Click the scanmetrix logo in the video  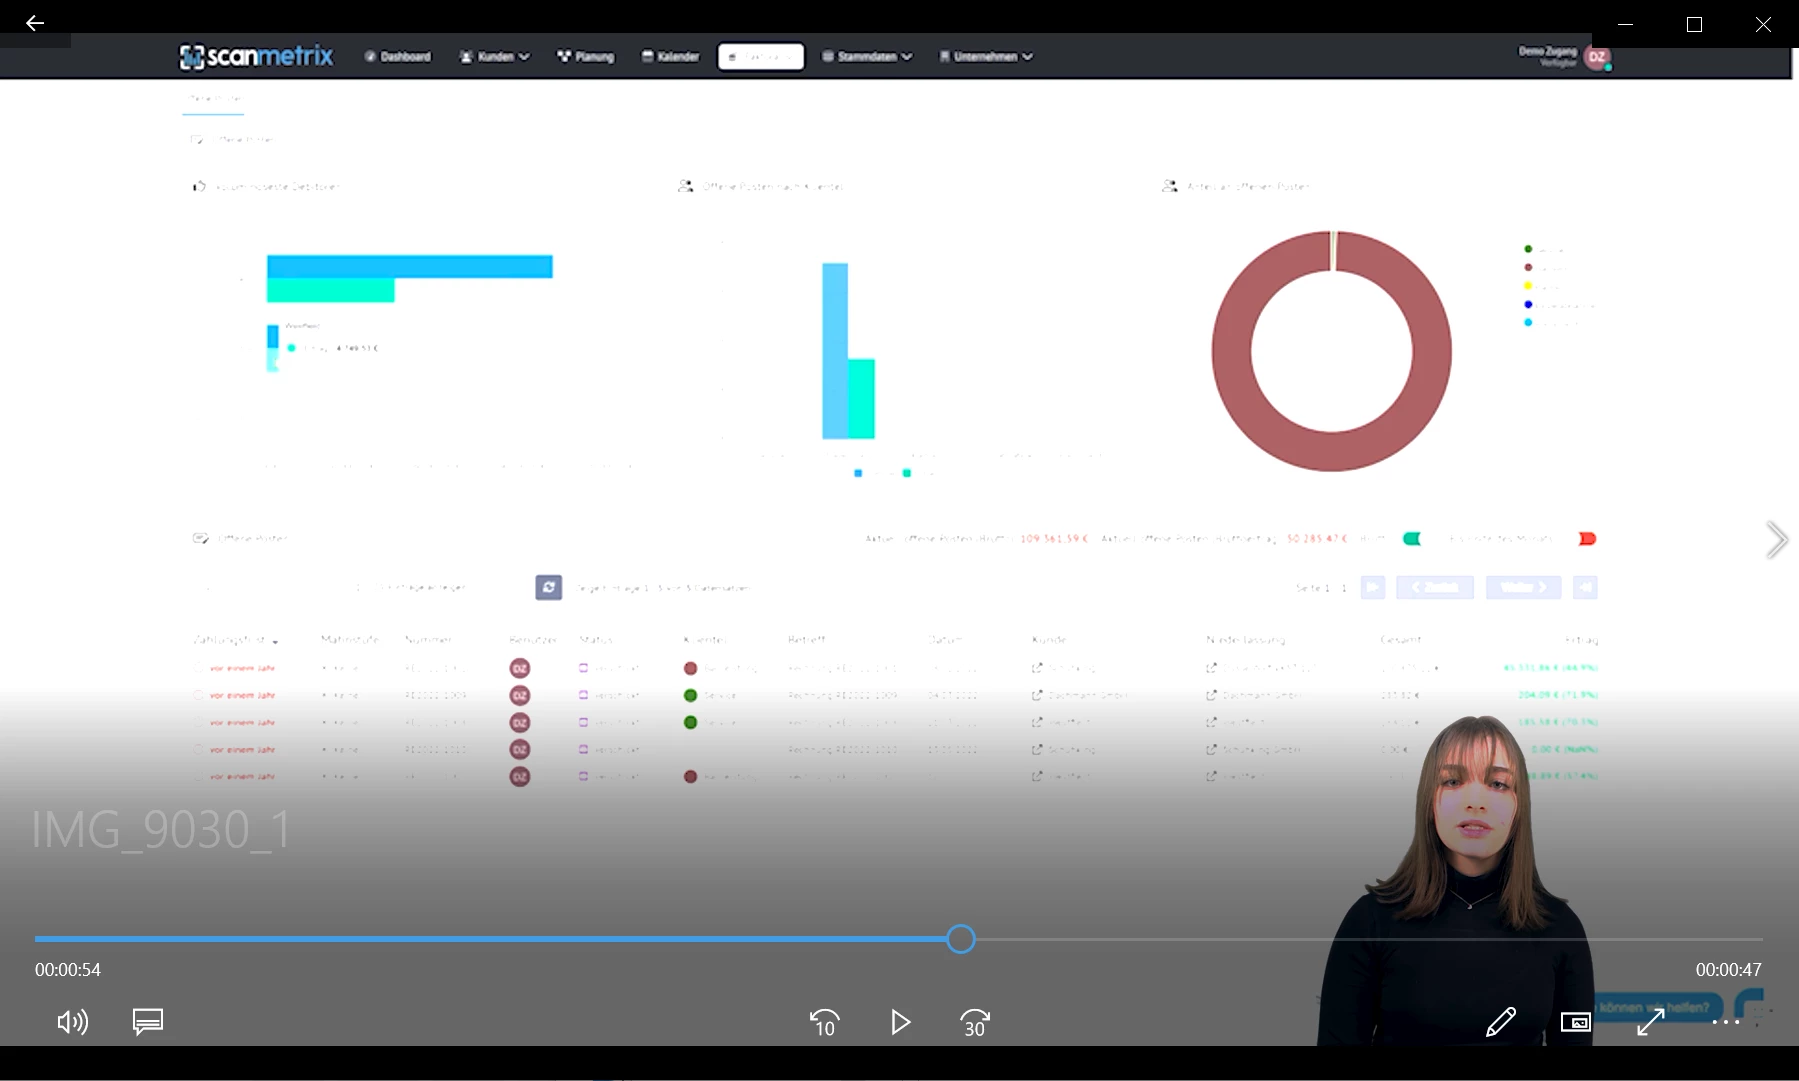pyautogui.click(x=257, y=56)
